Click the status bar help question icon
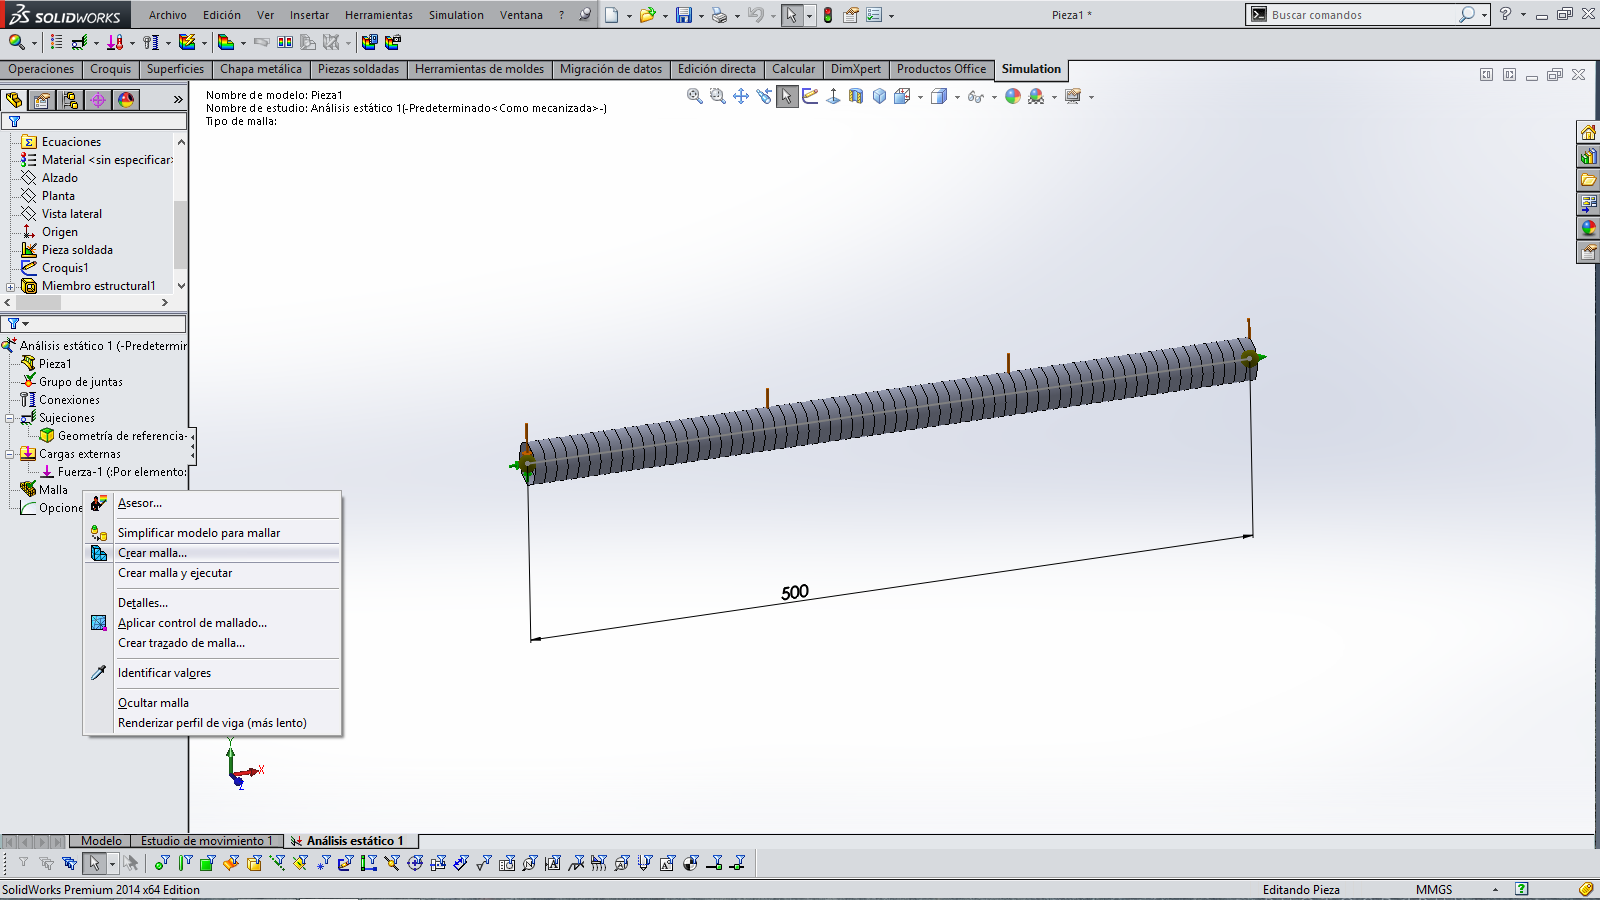 click(x=1521, y=889)
